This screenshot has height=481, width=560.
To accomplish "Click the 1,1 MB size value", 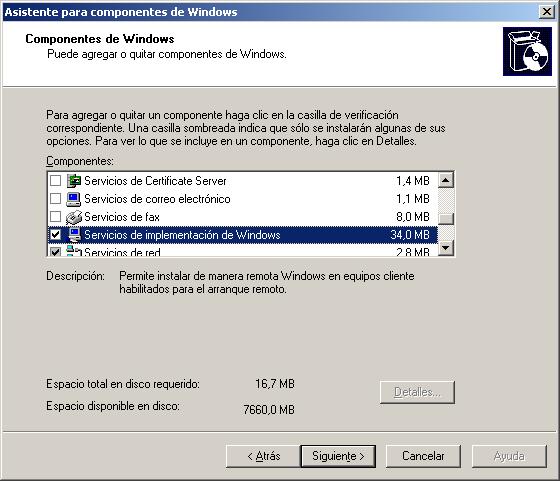I will pos(413,199).
